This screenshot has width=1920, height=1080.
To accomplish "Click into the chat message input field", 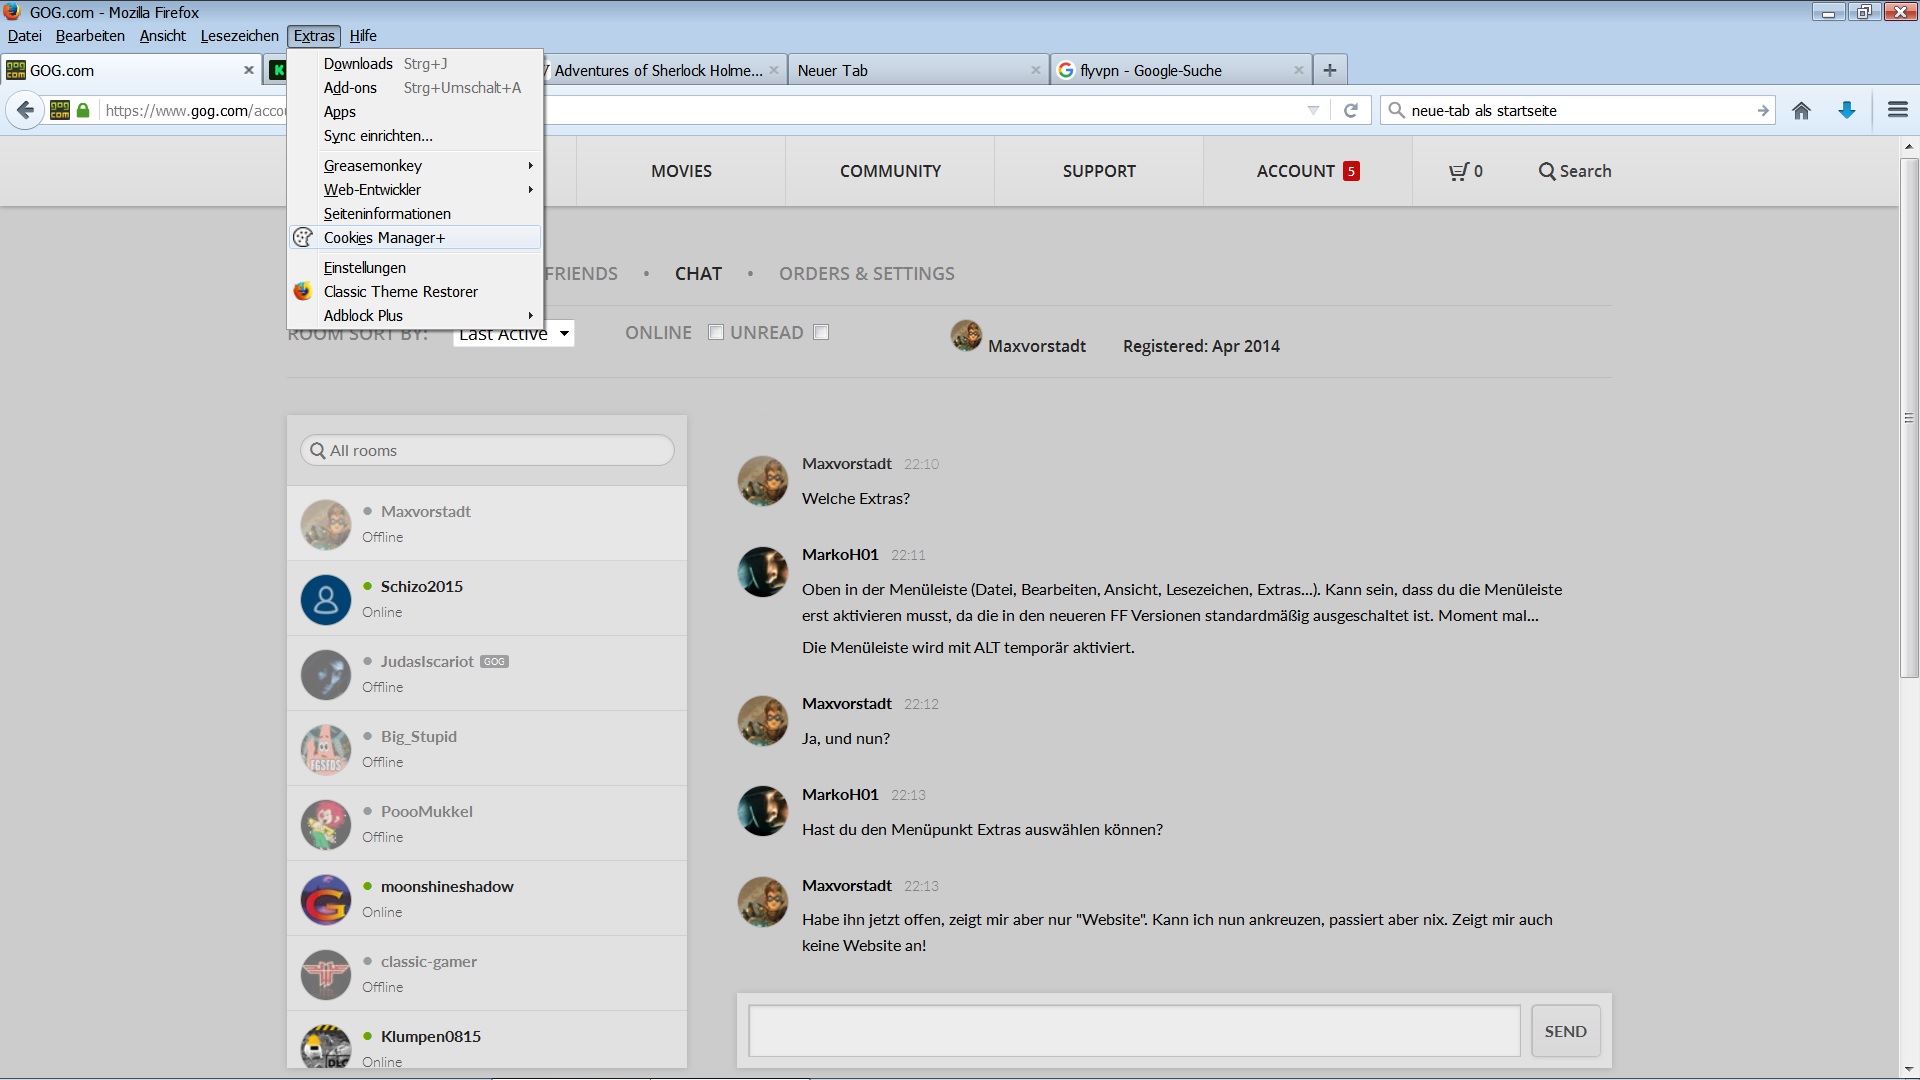I will coord(1134,1031).
